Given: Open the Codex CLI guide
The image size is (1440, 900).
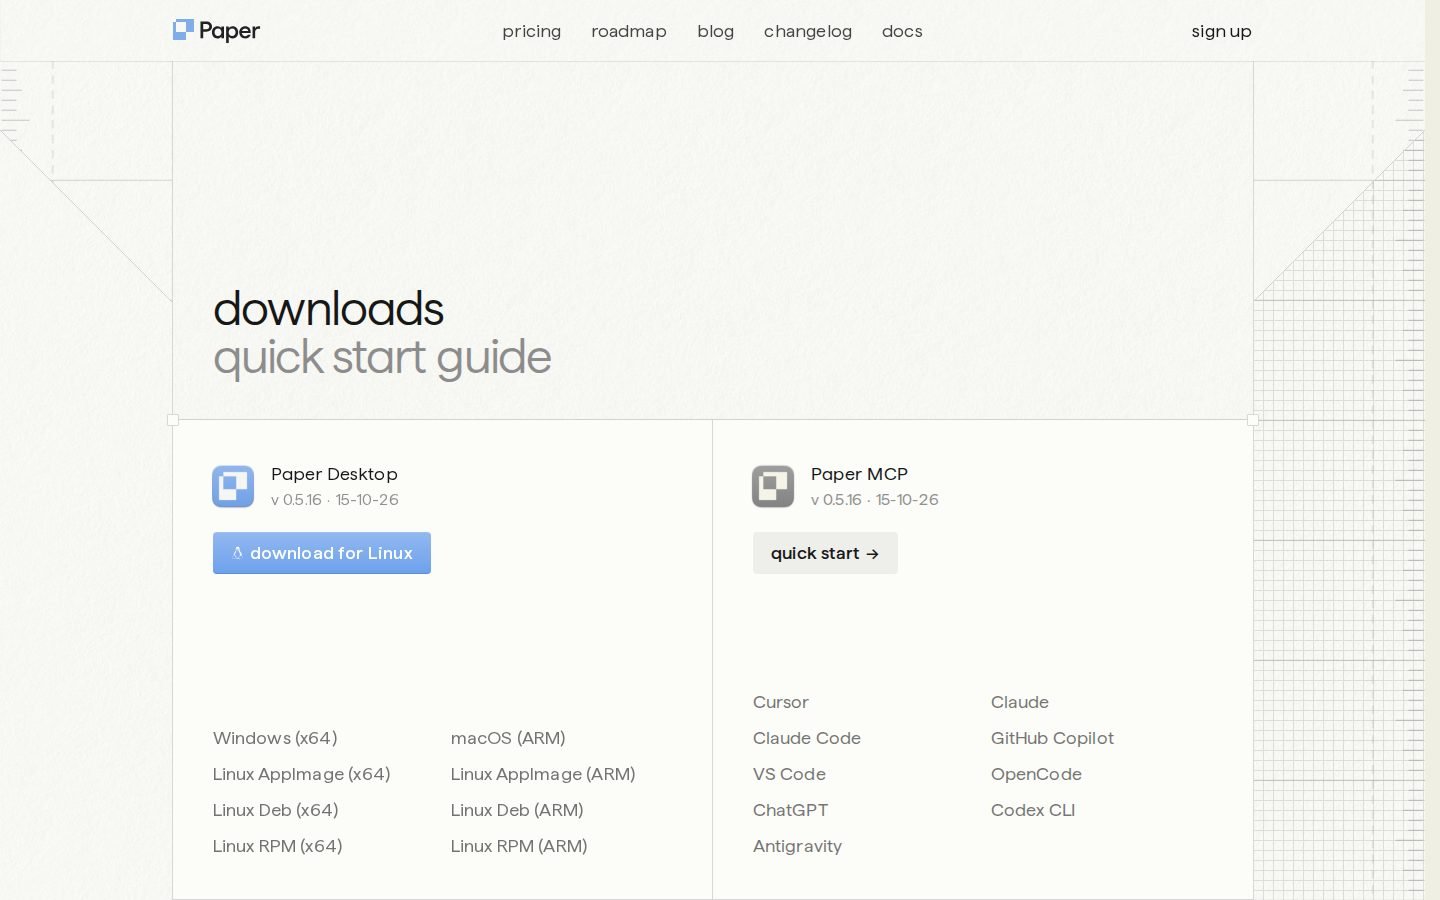Looking at the screenshot, I should pyautogui.click(x=1033, y=810).
